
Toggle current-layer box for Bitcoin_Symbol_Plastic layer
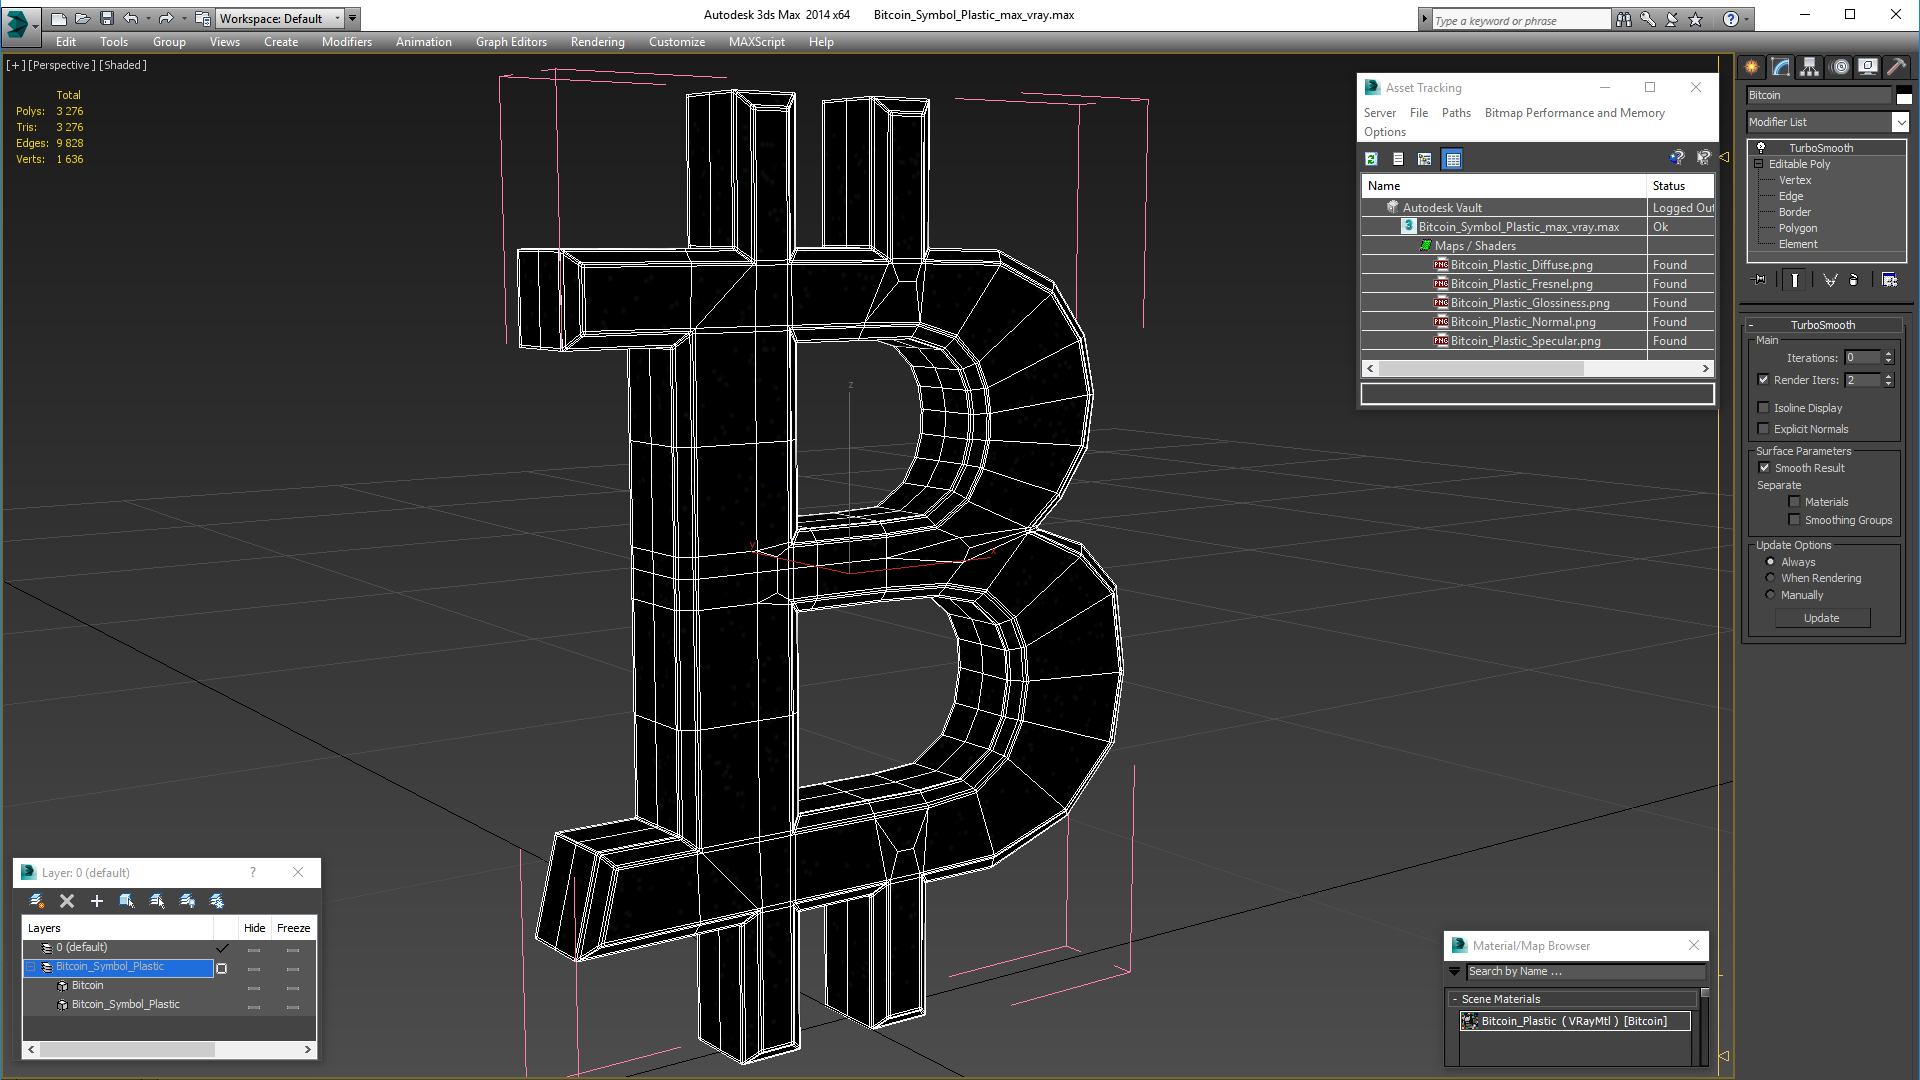[222, 968]
